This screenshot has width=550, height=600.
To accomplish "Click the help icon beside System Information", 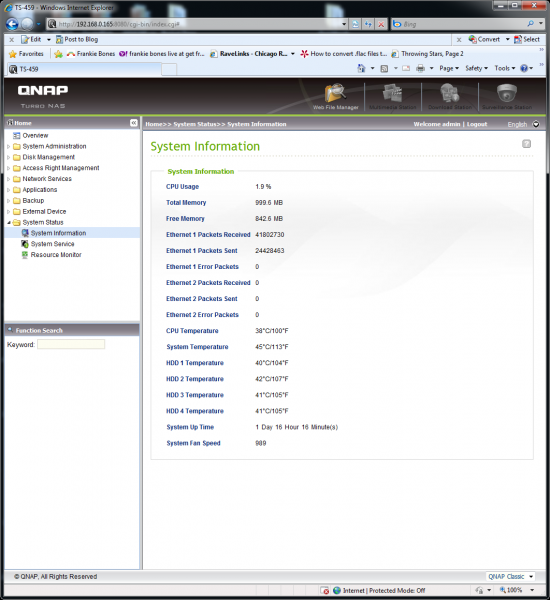I will [526, 144].
